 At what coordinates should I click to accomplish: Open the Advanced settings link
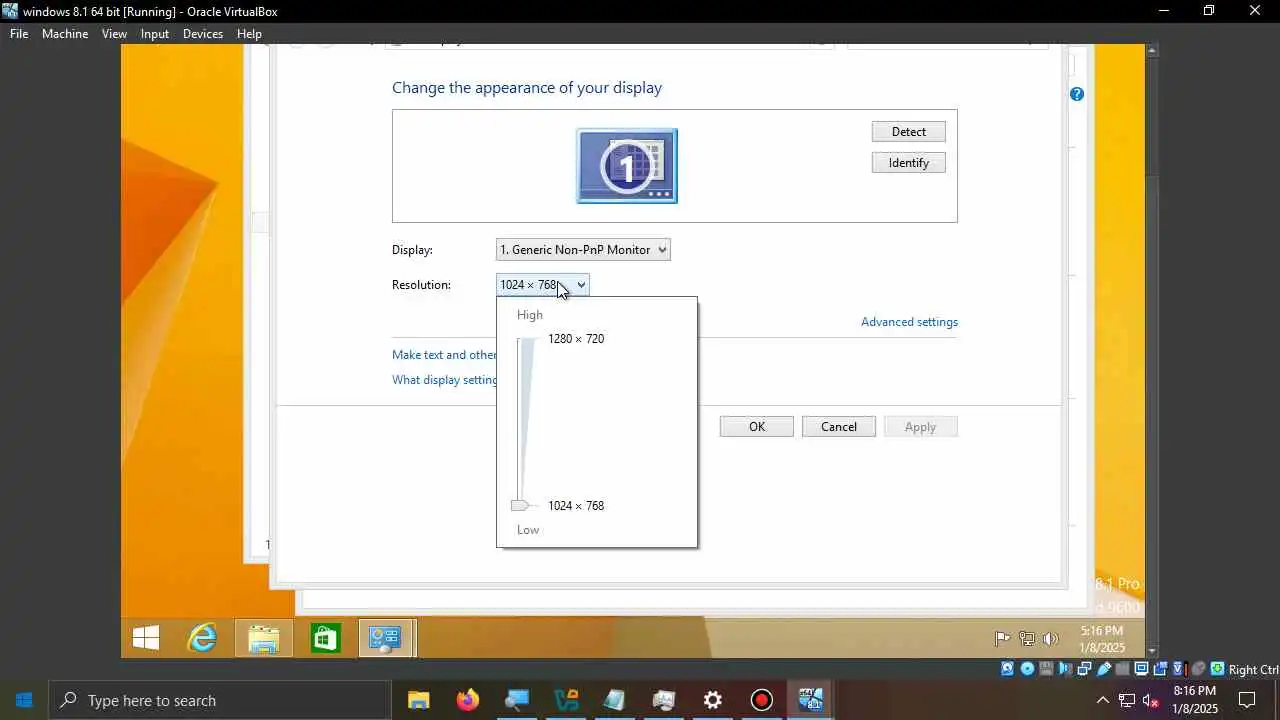[x=910, y=322]
